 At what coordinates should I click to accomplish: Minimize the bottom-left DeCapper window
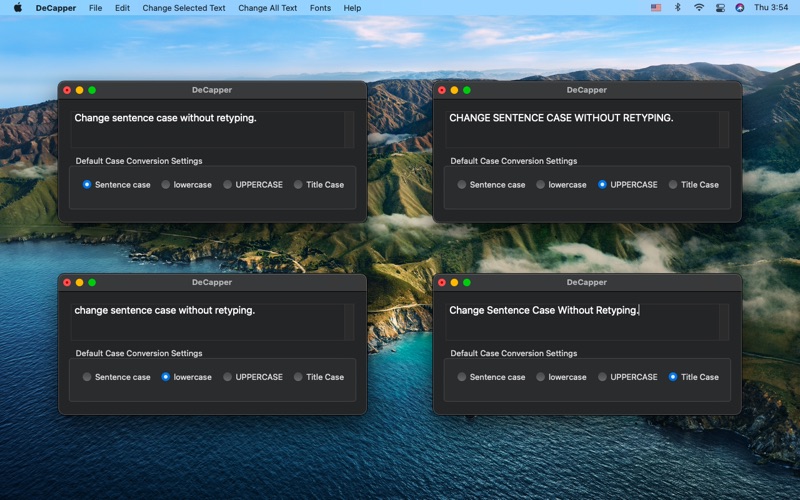point(80,282)
